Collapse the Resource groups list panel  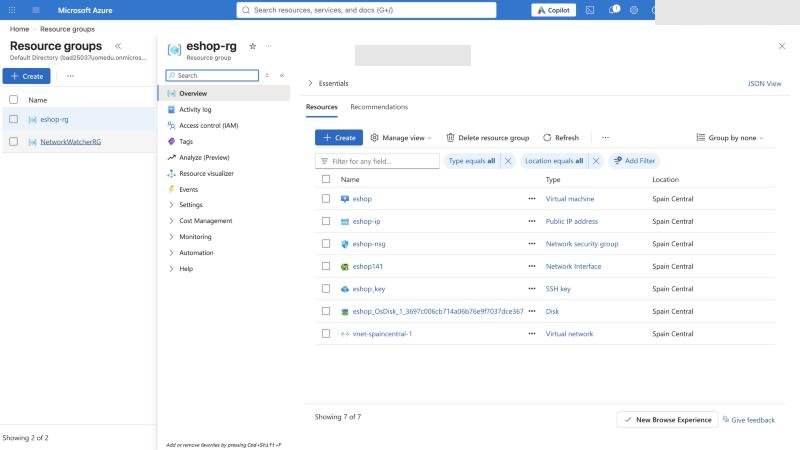coord(118,46)
